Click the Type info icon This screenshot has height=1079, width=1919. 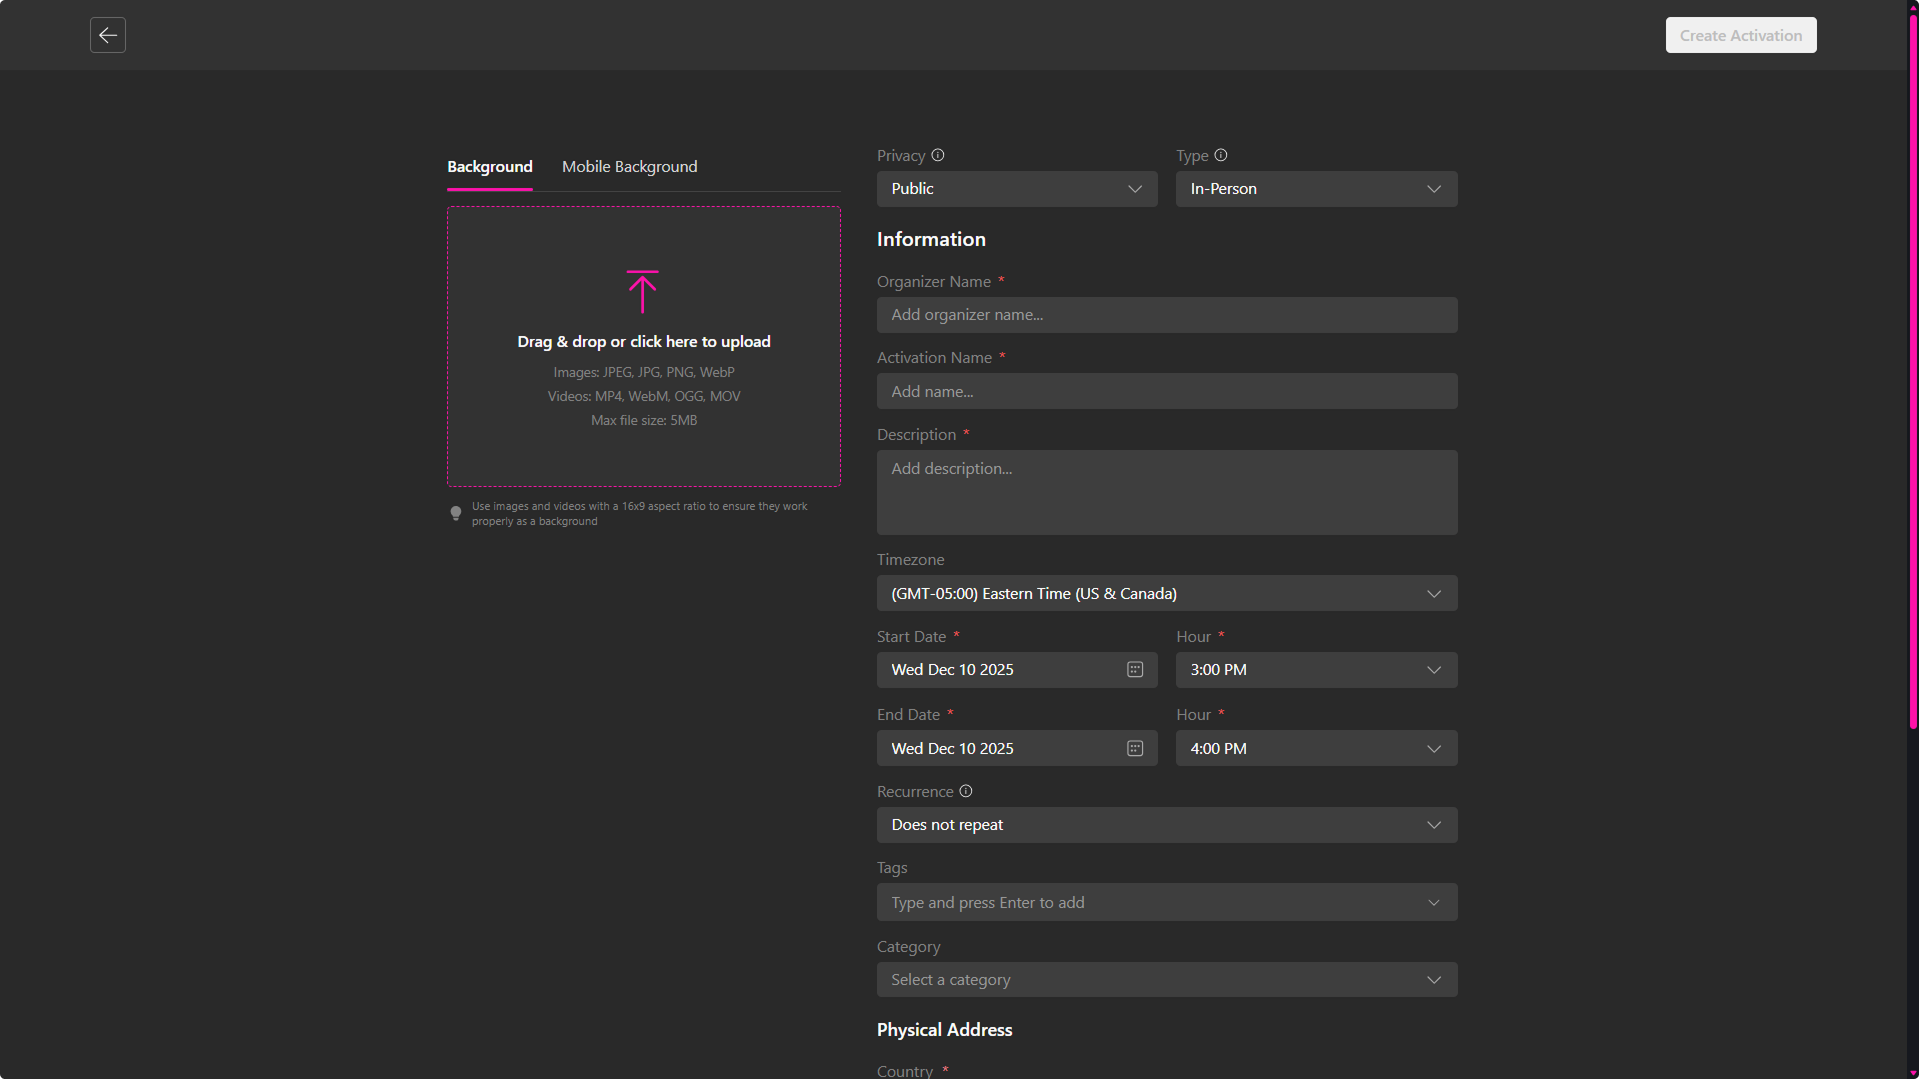pyautogui.click(x=1221, y=155)
